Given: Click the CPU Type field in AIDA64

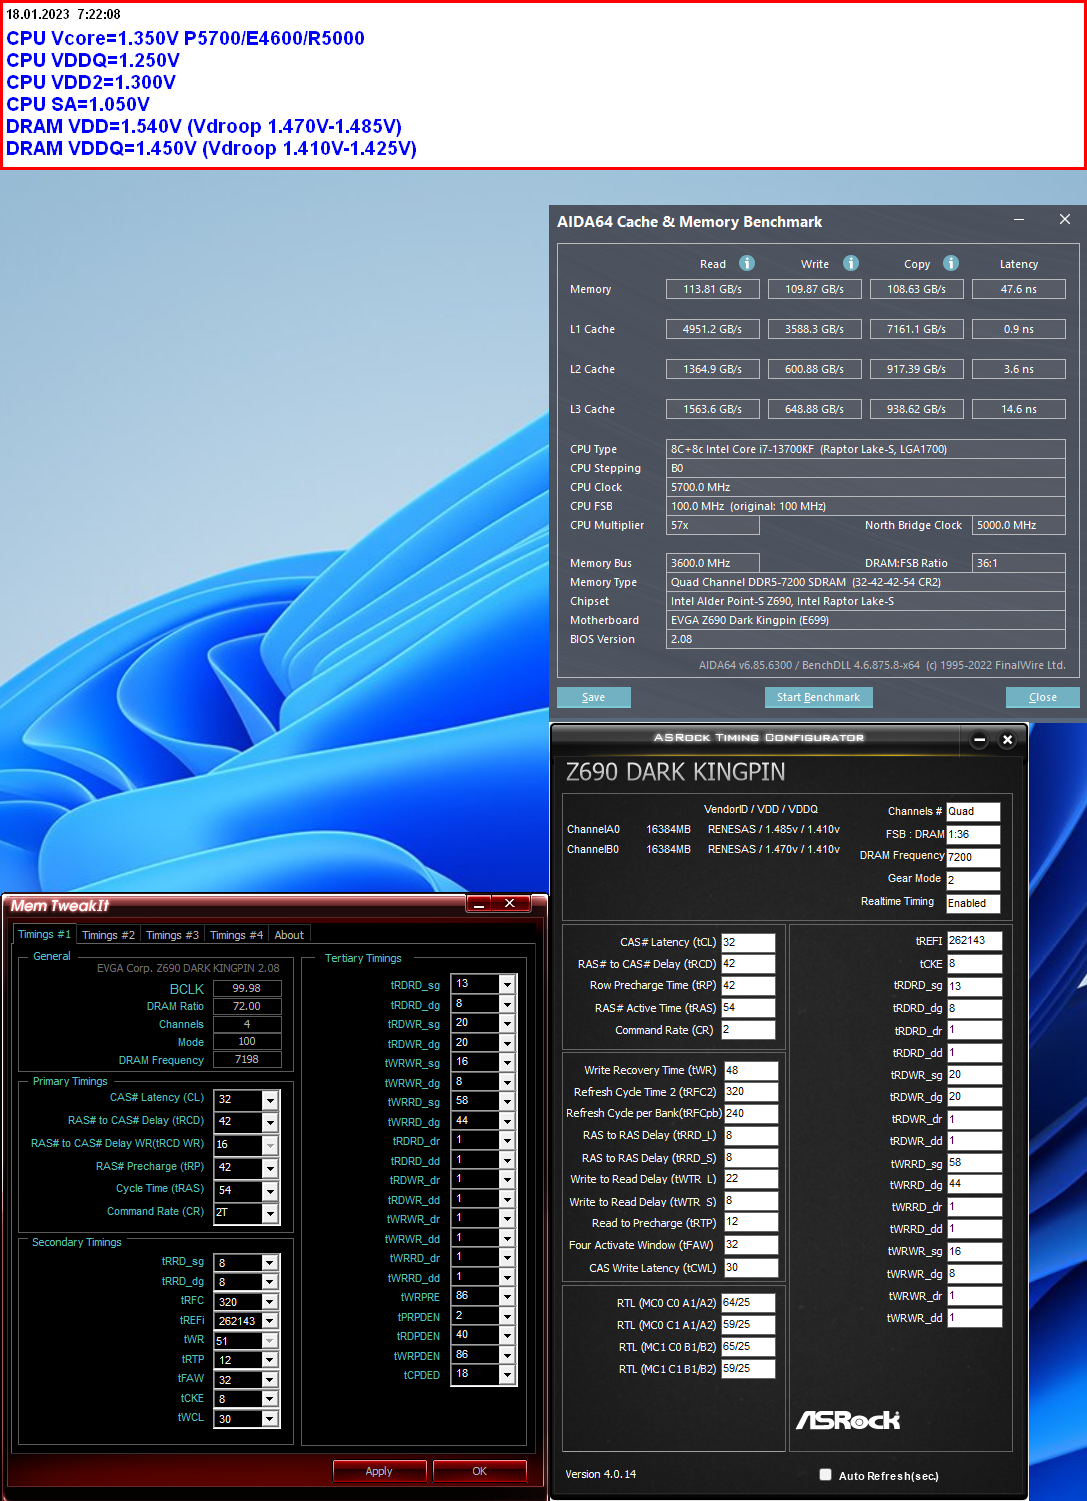Looking at the screenshot, I should [866, 449].
